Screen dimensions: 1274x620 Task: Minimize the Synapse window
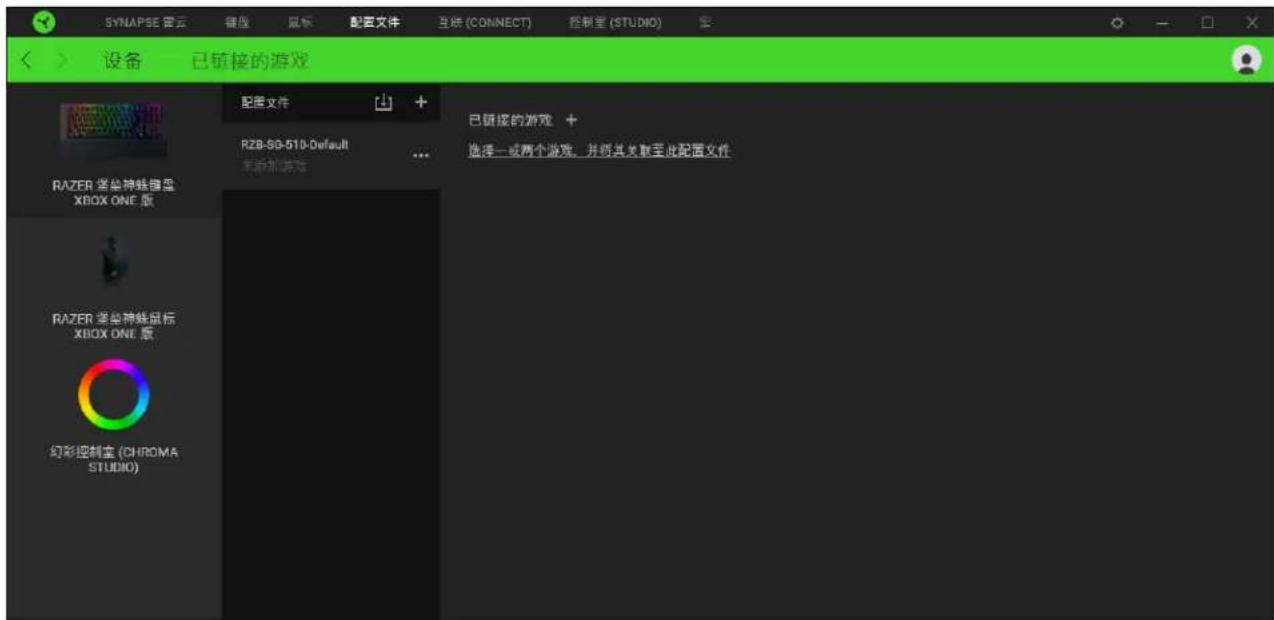(x=1162, y=22)
